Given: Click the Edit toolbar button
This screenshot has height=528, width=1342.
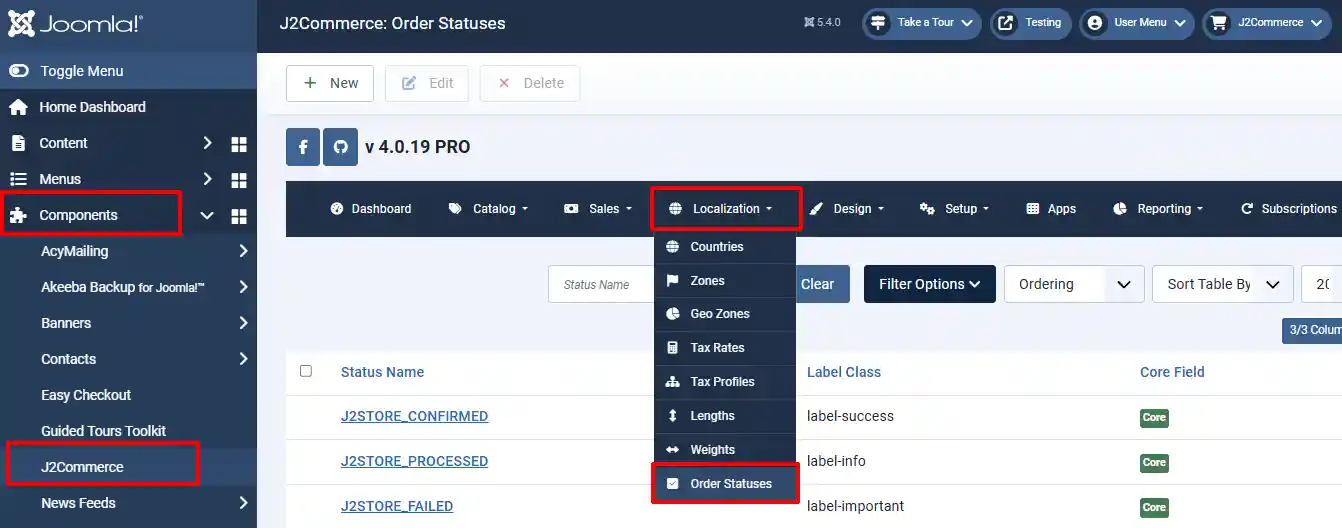Looking at the screenshot, I should 427,83.
